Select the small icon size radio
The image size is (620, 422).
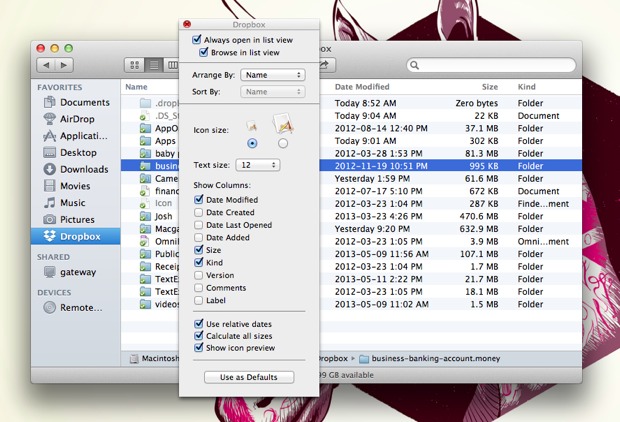click(x=252, y=143)
